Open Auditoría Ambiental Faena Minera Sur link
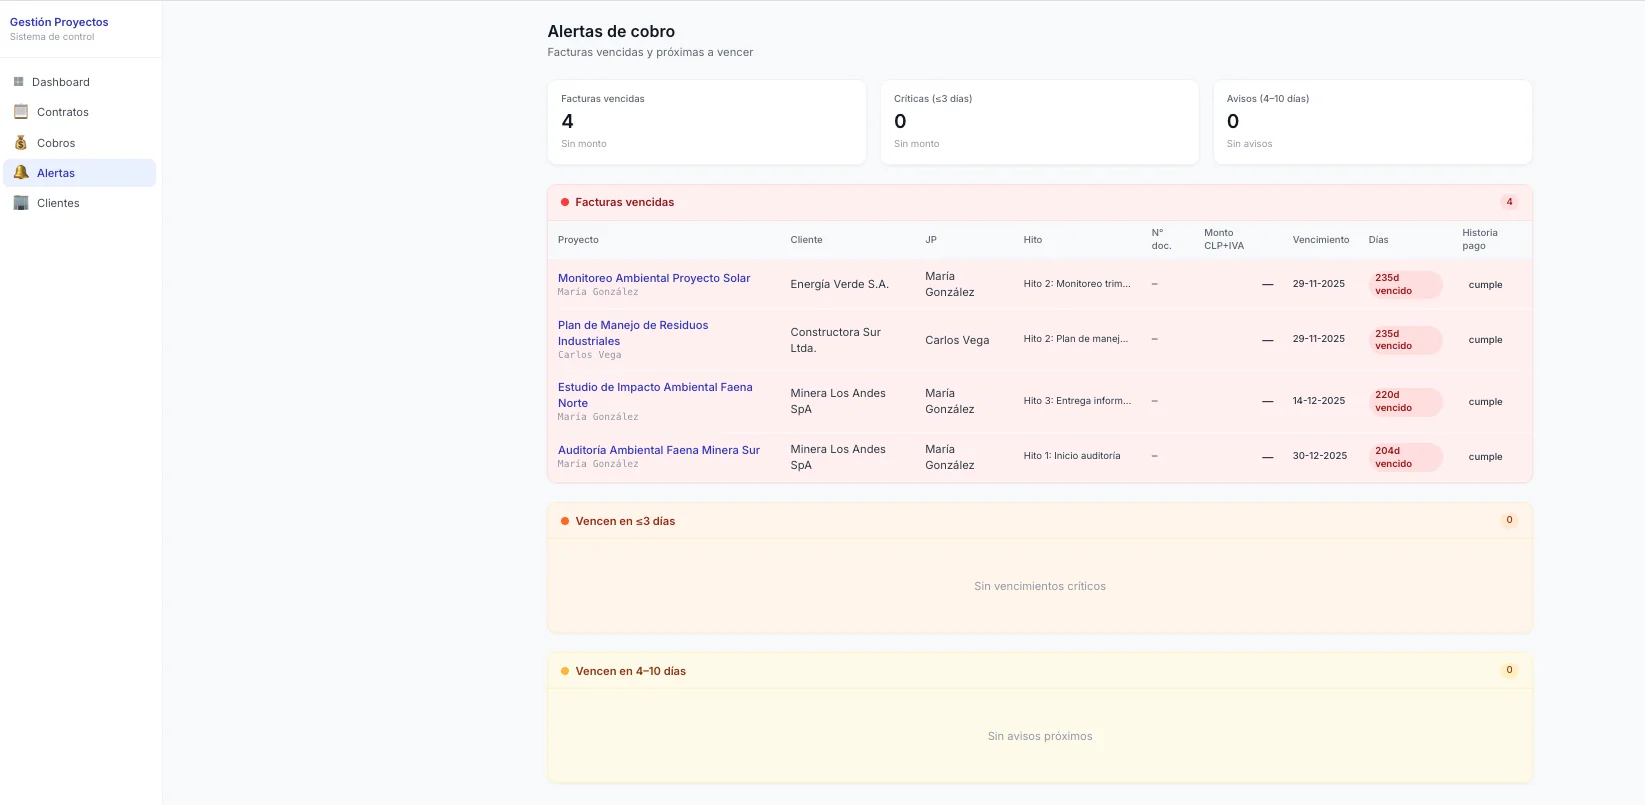1645x805 pixels. point(659,450)
